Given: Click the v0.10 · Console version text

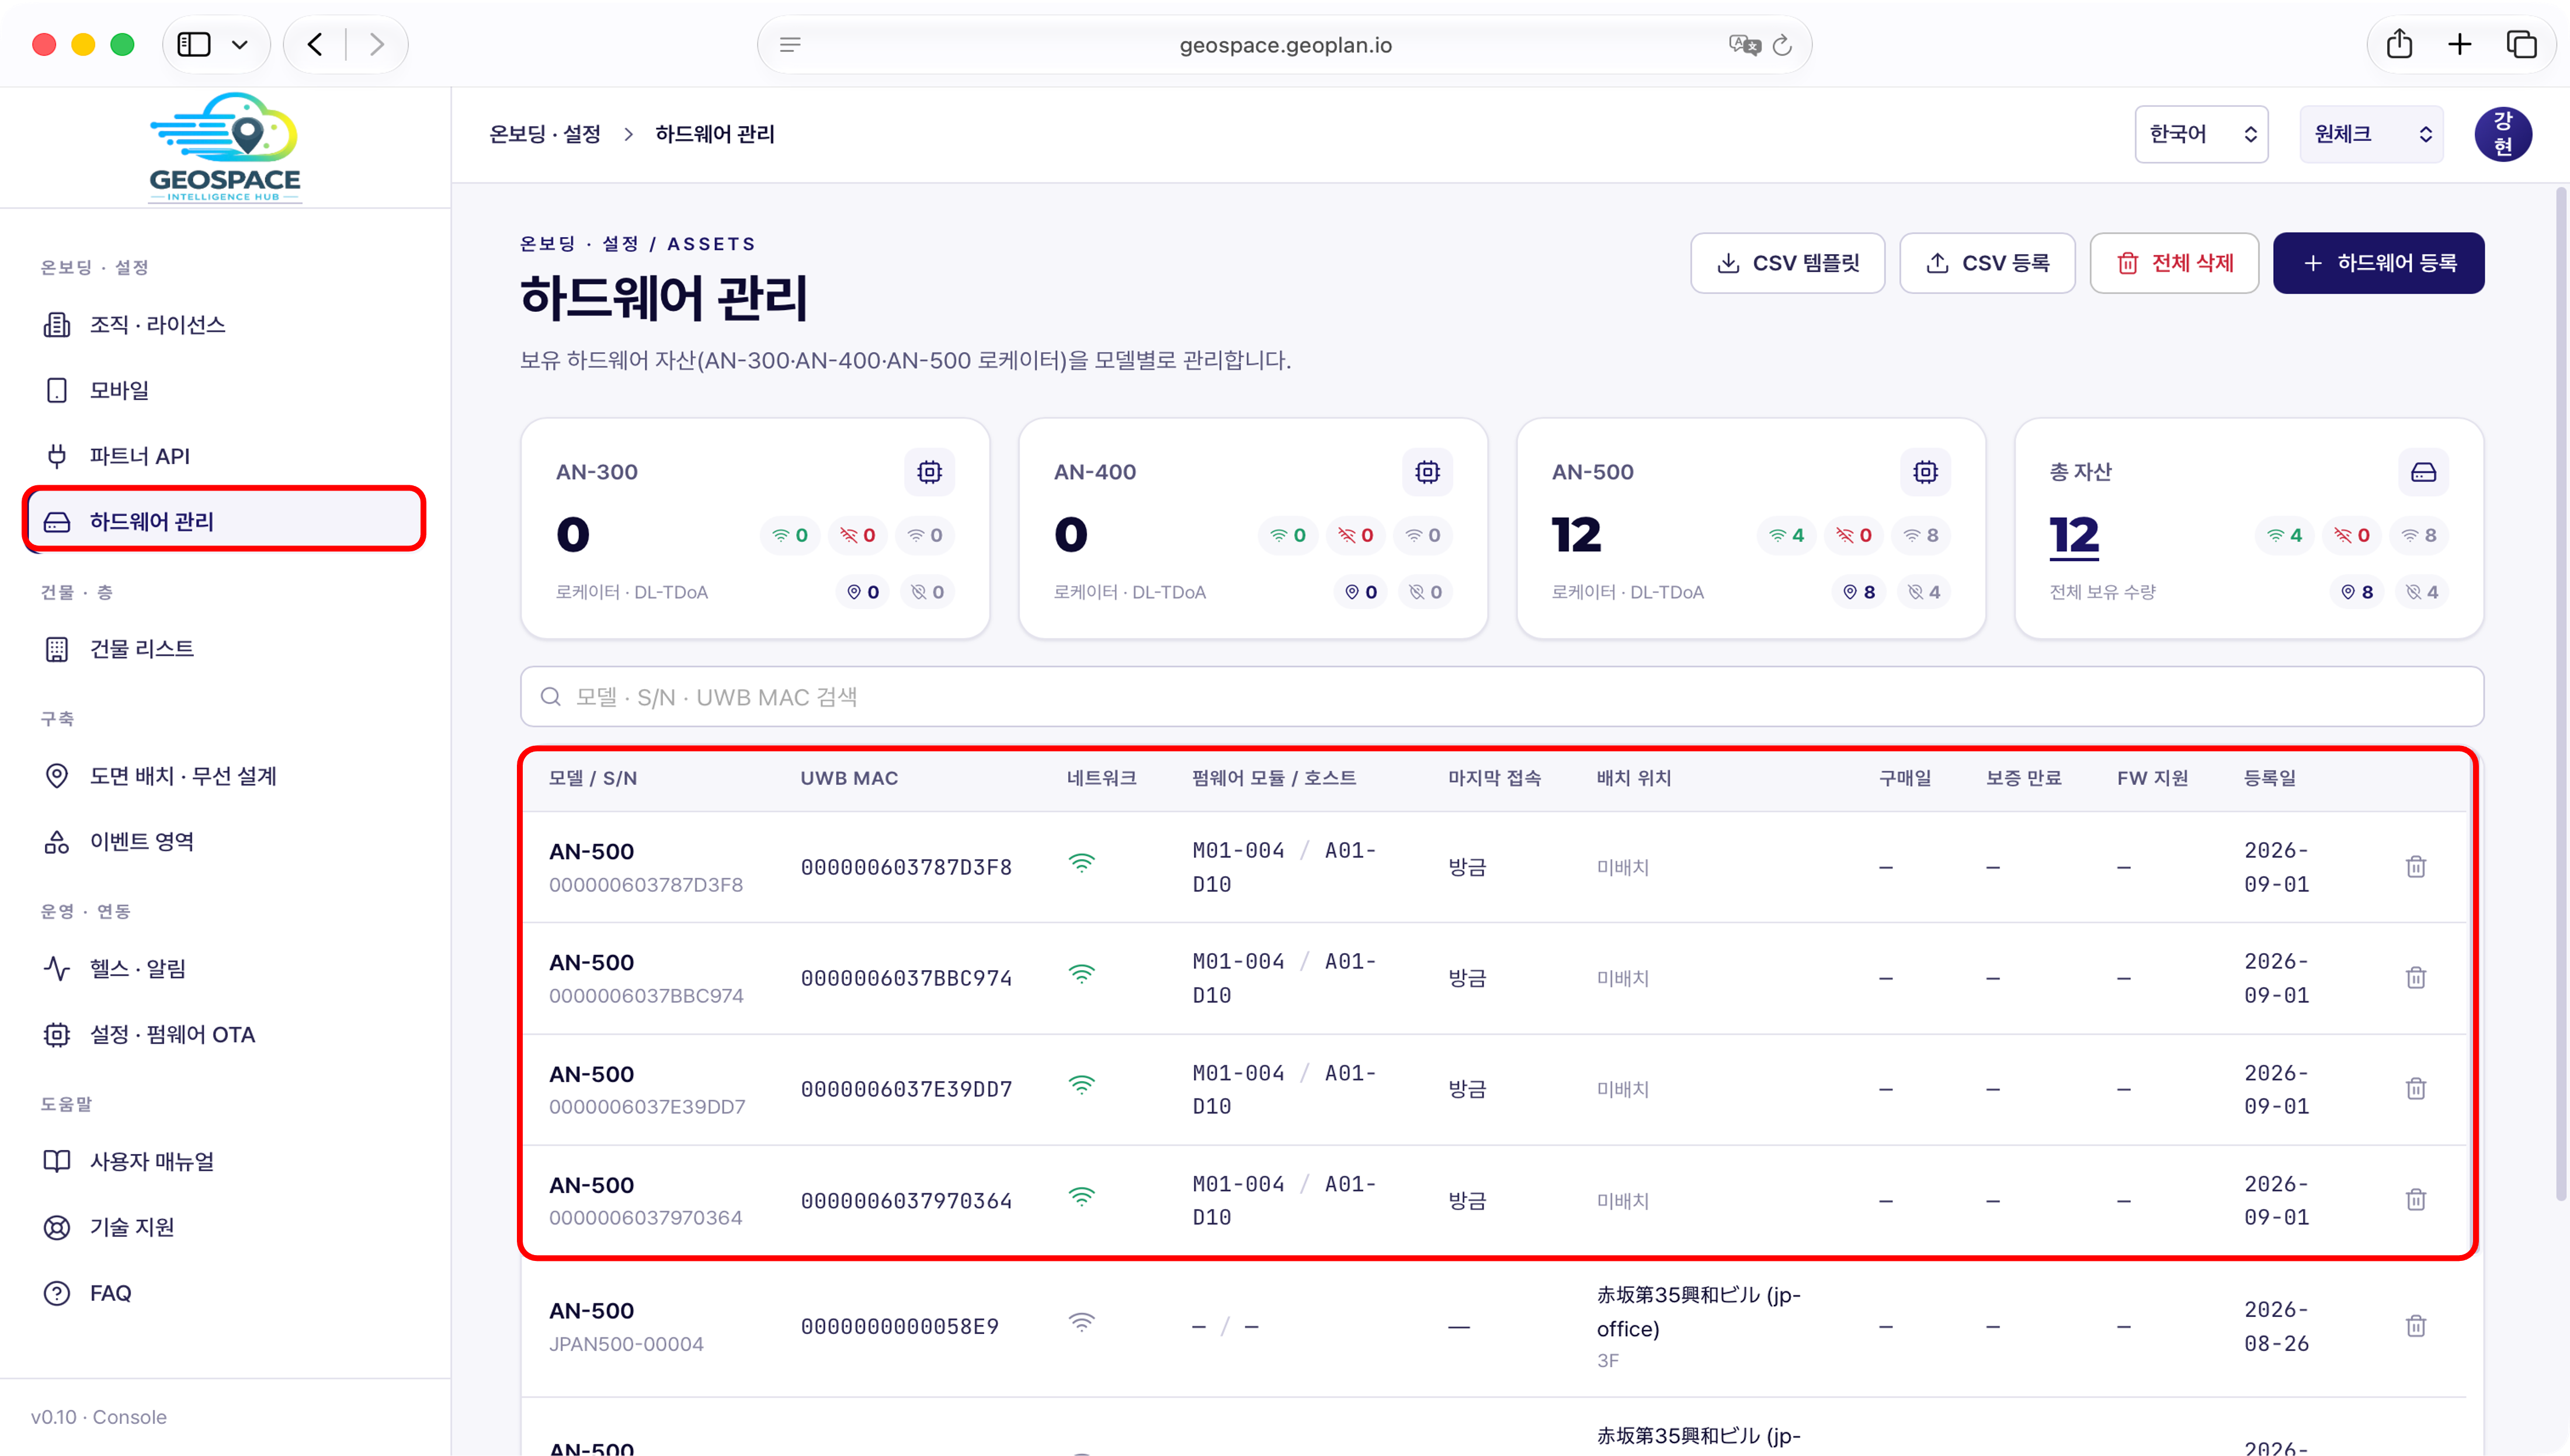Looking at the screenshot, I should (x=99, y=1417).
